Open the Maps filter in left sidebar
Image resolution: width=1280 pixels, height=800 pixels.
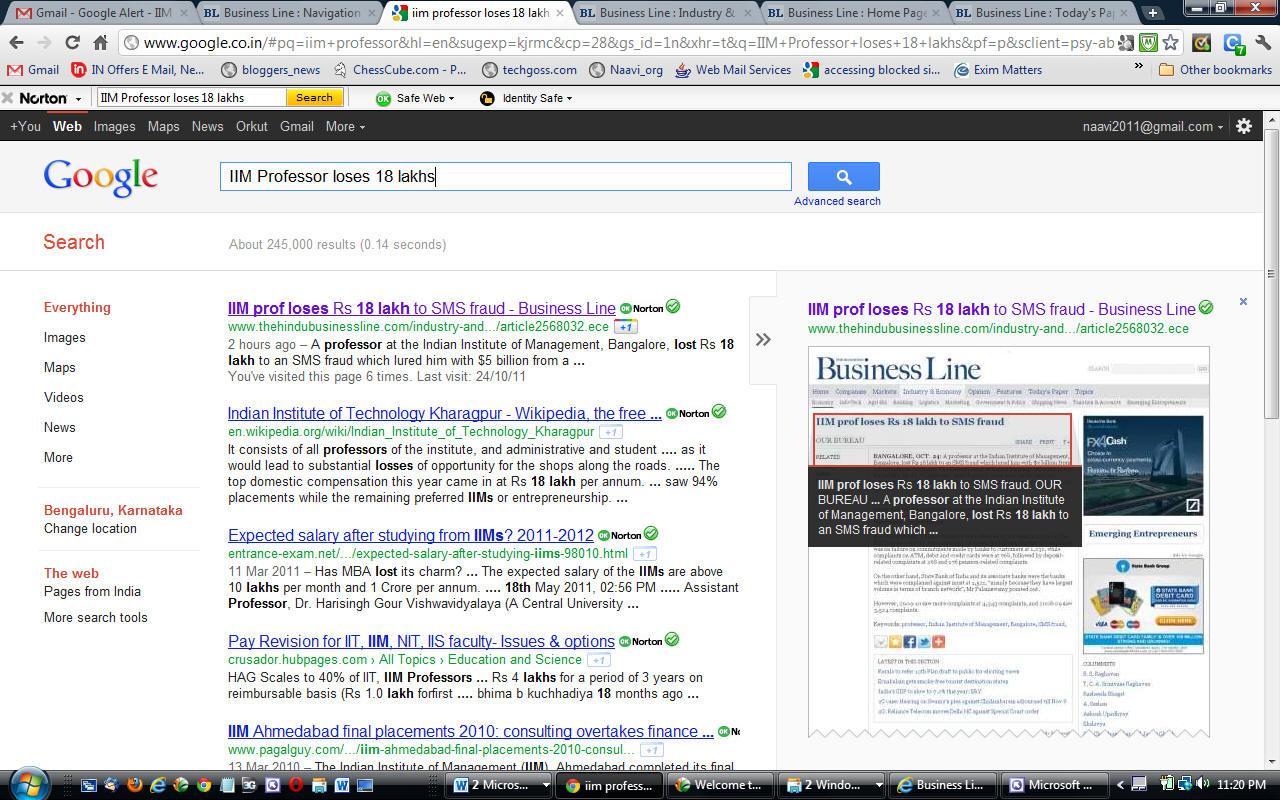pos(59,367)
